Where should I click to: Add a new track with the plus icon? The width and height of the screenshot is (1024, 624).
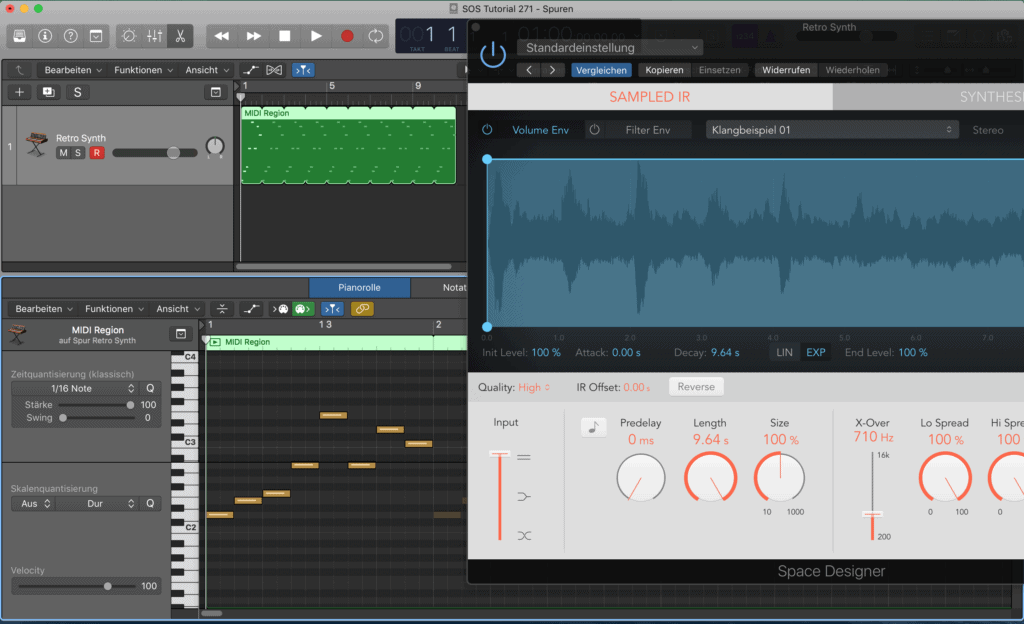(x=18, y=91)
